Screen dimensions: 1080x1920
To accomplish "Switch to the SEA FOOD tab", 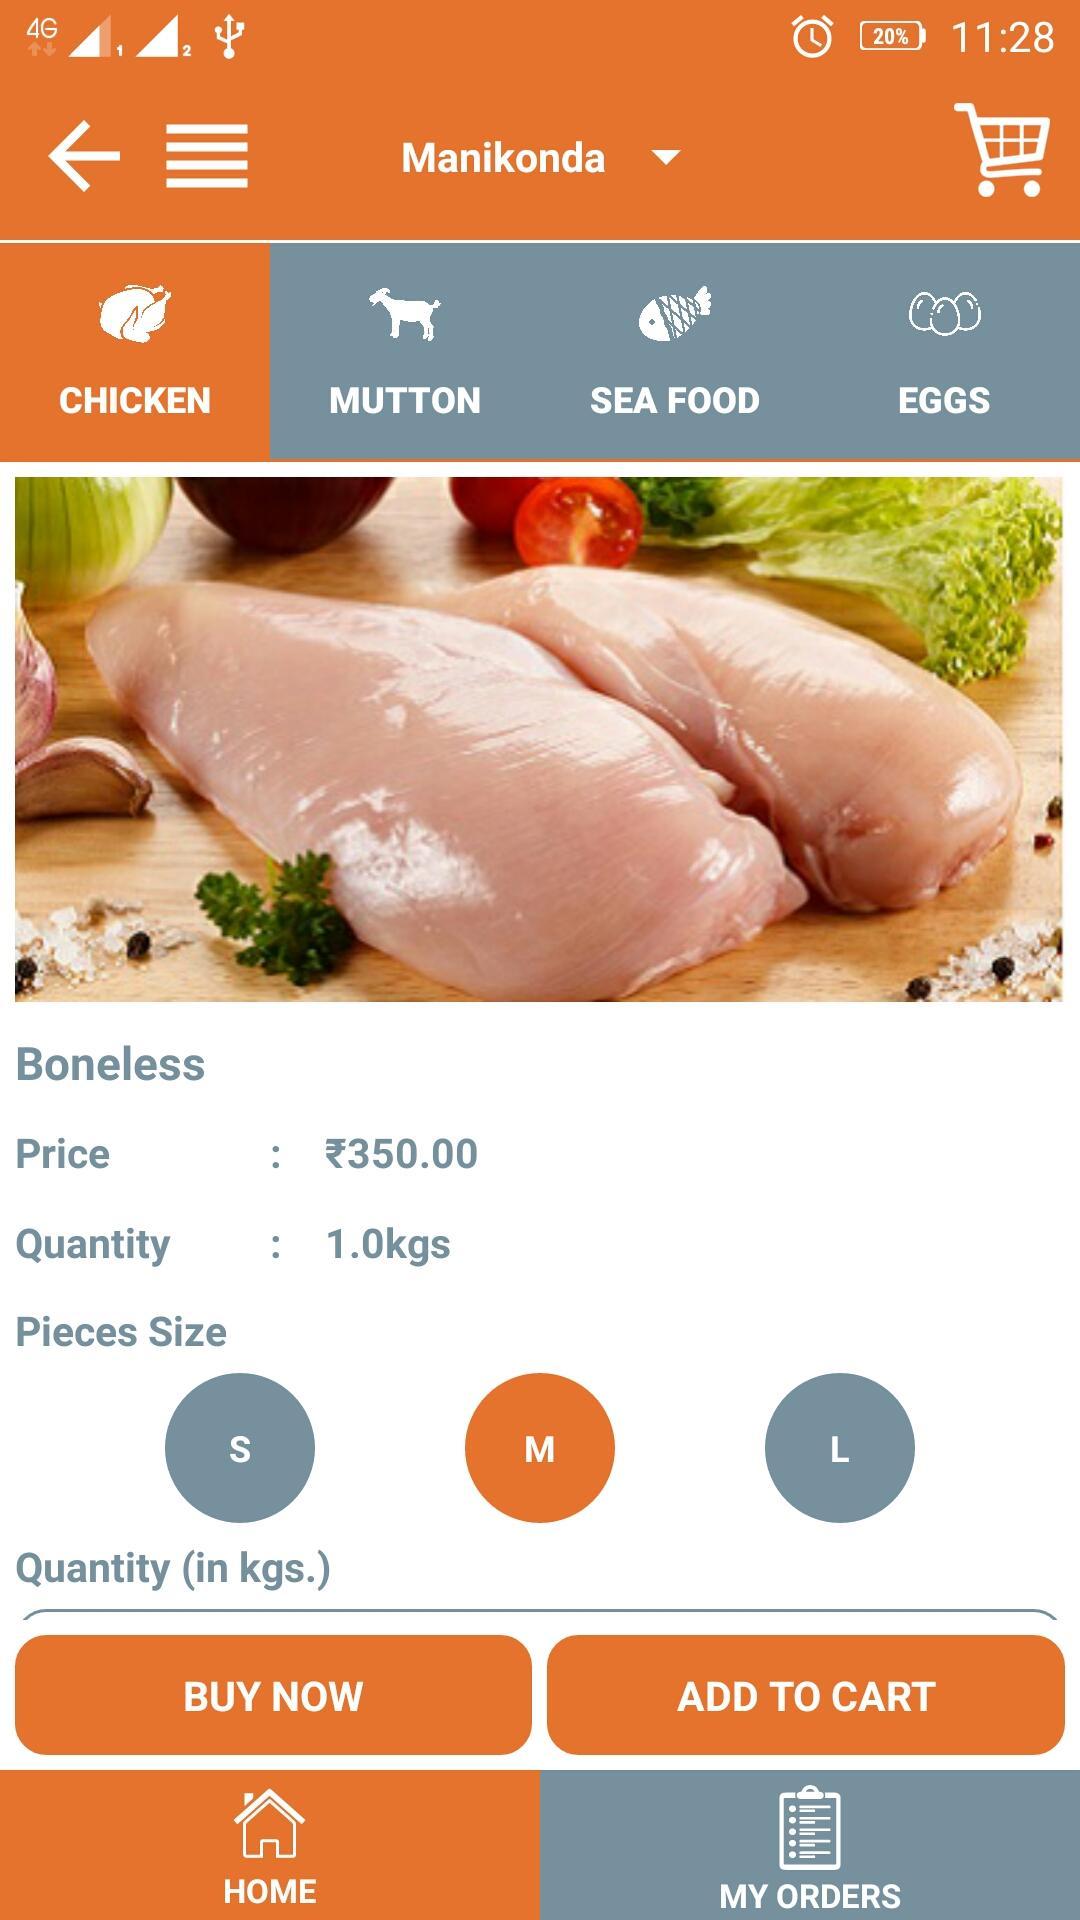I will [x=675, y=352].
